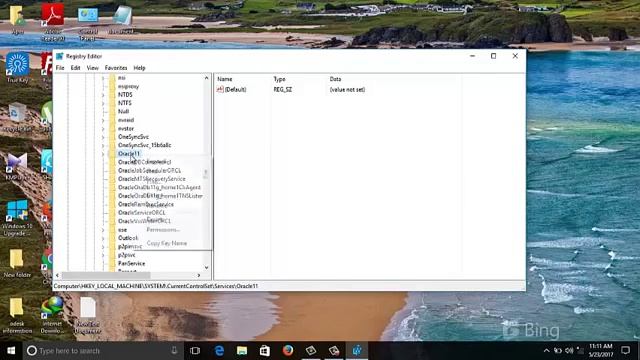Open the Edit menu
This screenshot has height=360, width=640.
pos(75,68)
